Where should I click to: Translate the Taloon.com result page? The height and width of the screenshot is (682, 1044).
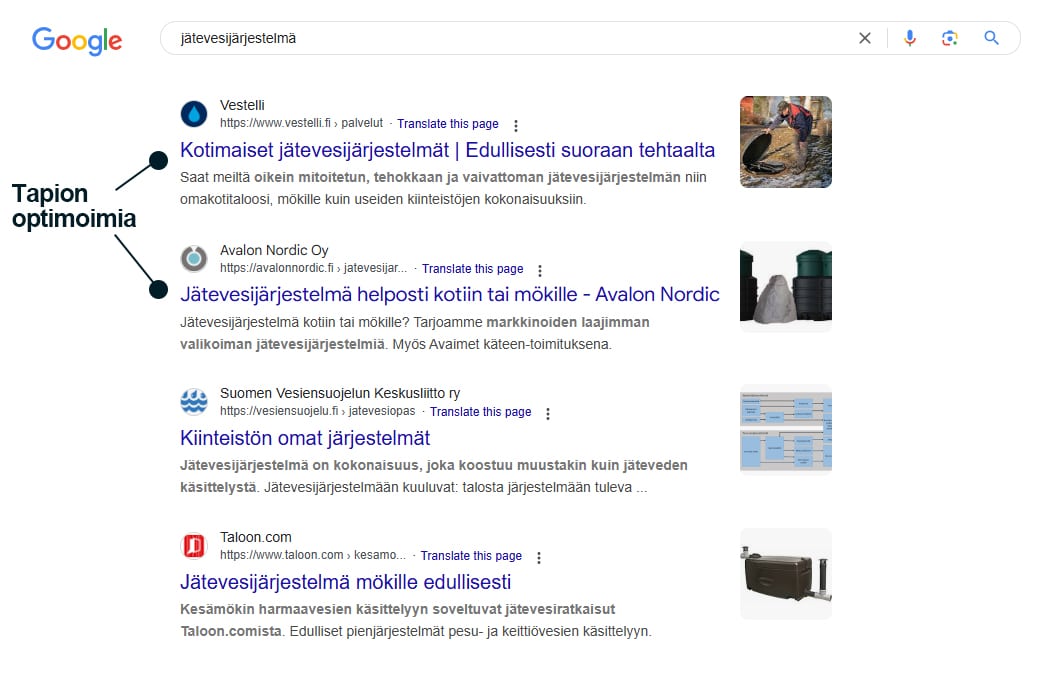tap(471, 556)
